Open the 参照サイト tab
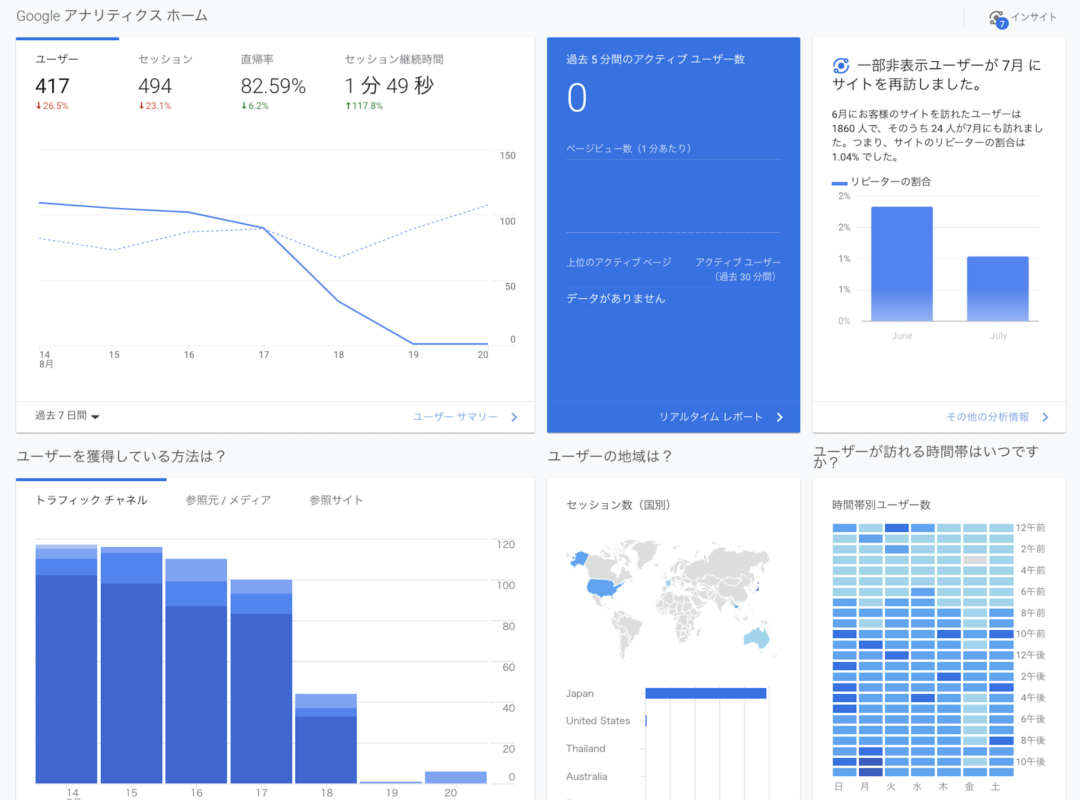 336,500
